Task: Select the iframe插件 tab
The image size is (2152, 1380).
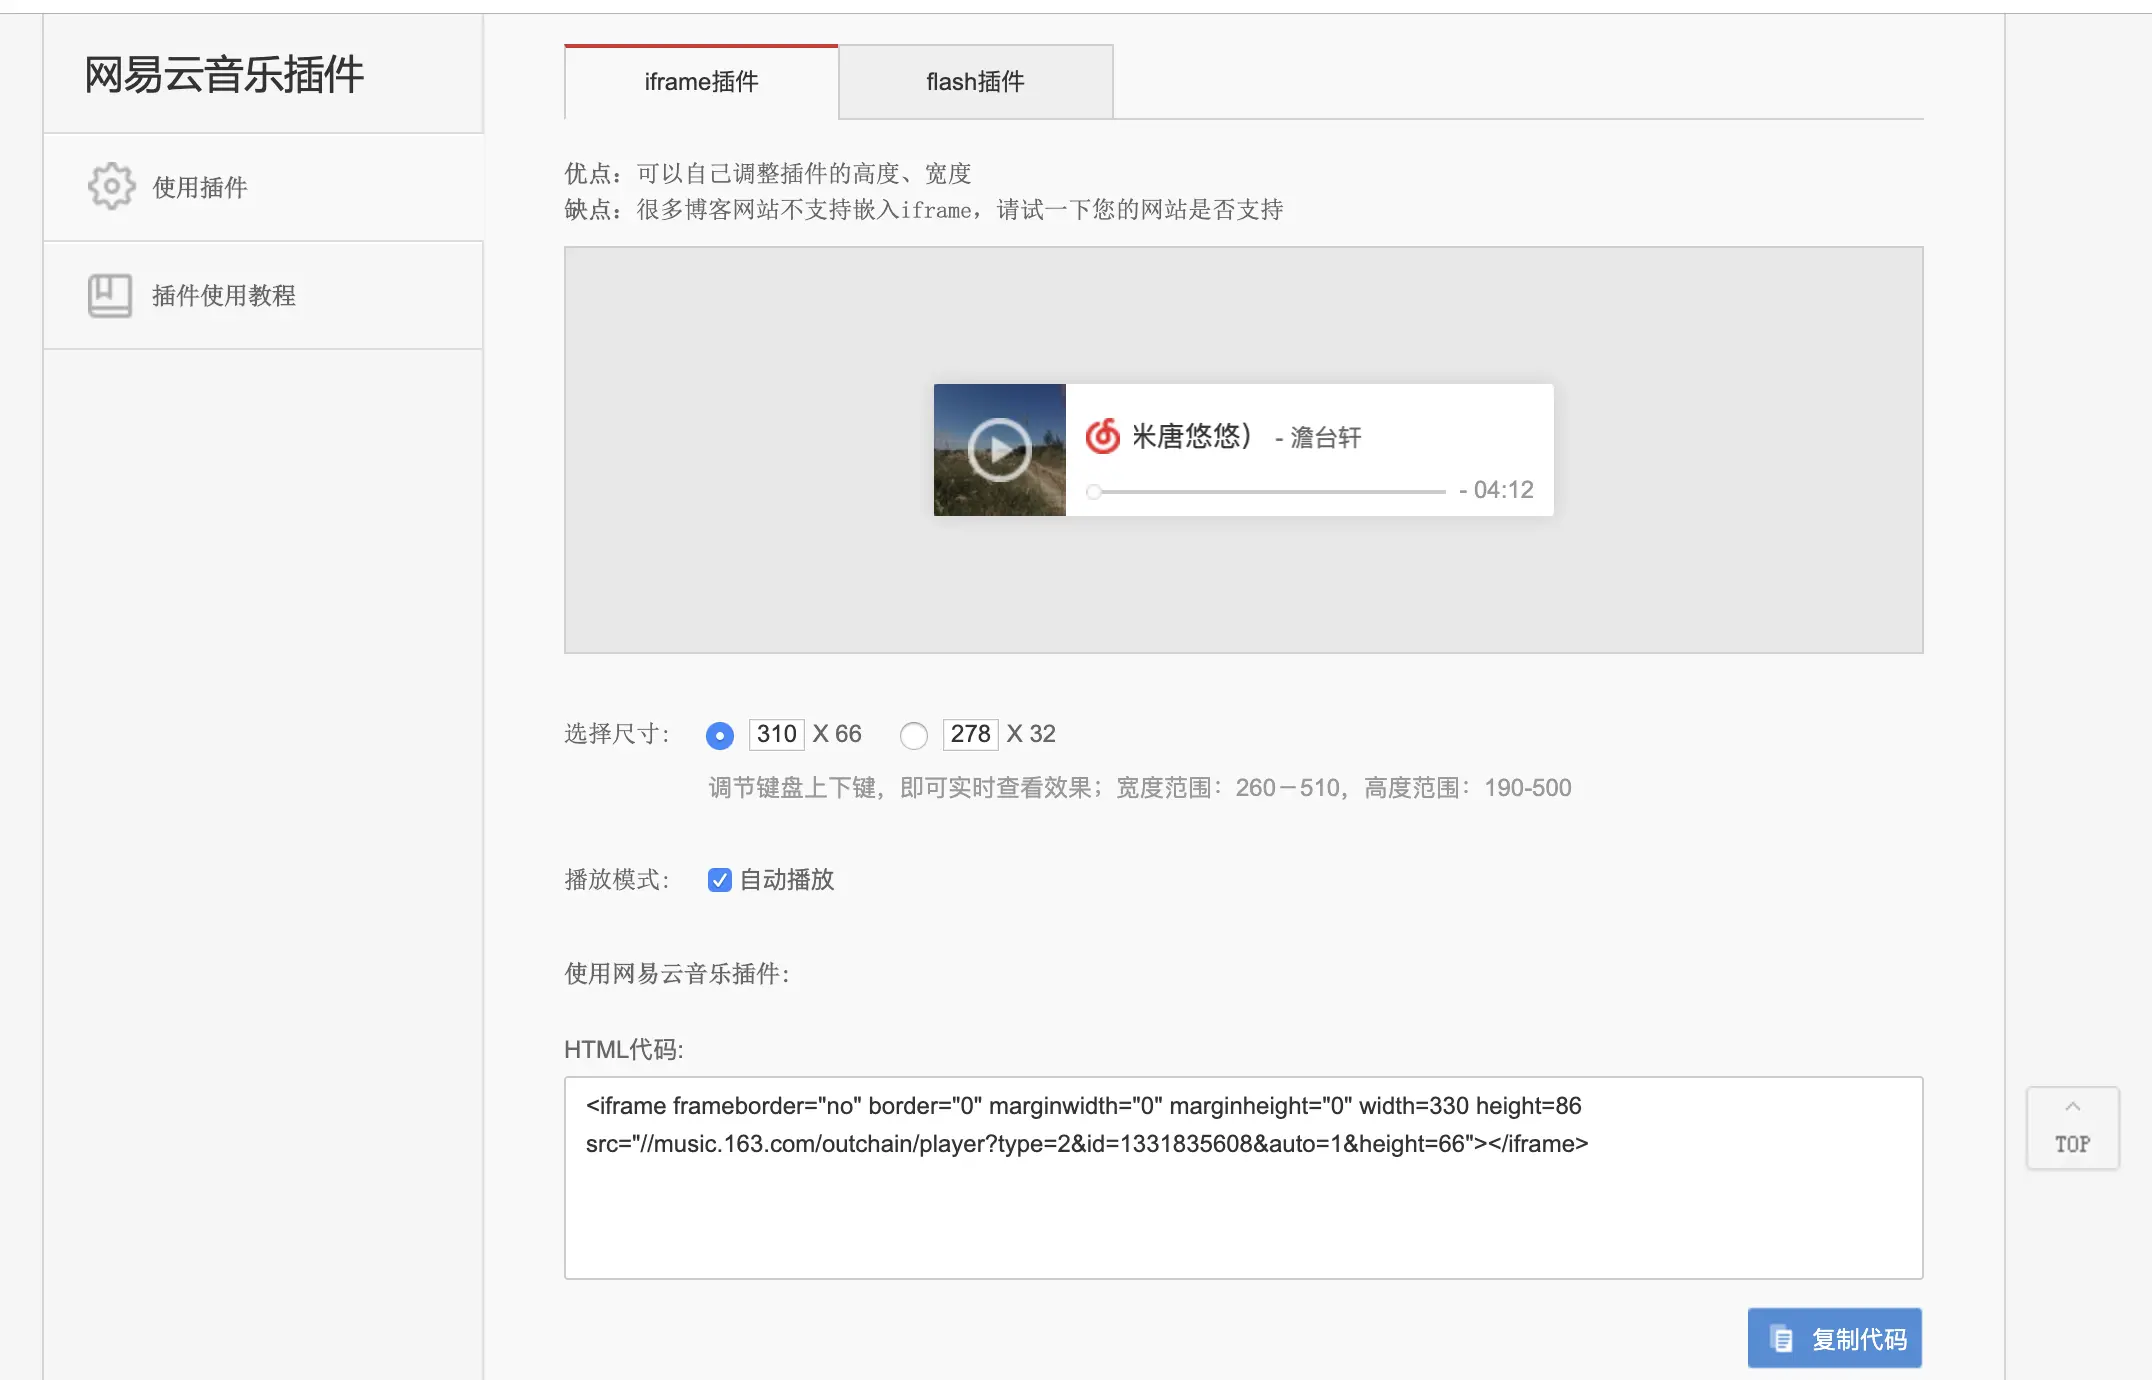Action: coord(701,82)
